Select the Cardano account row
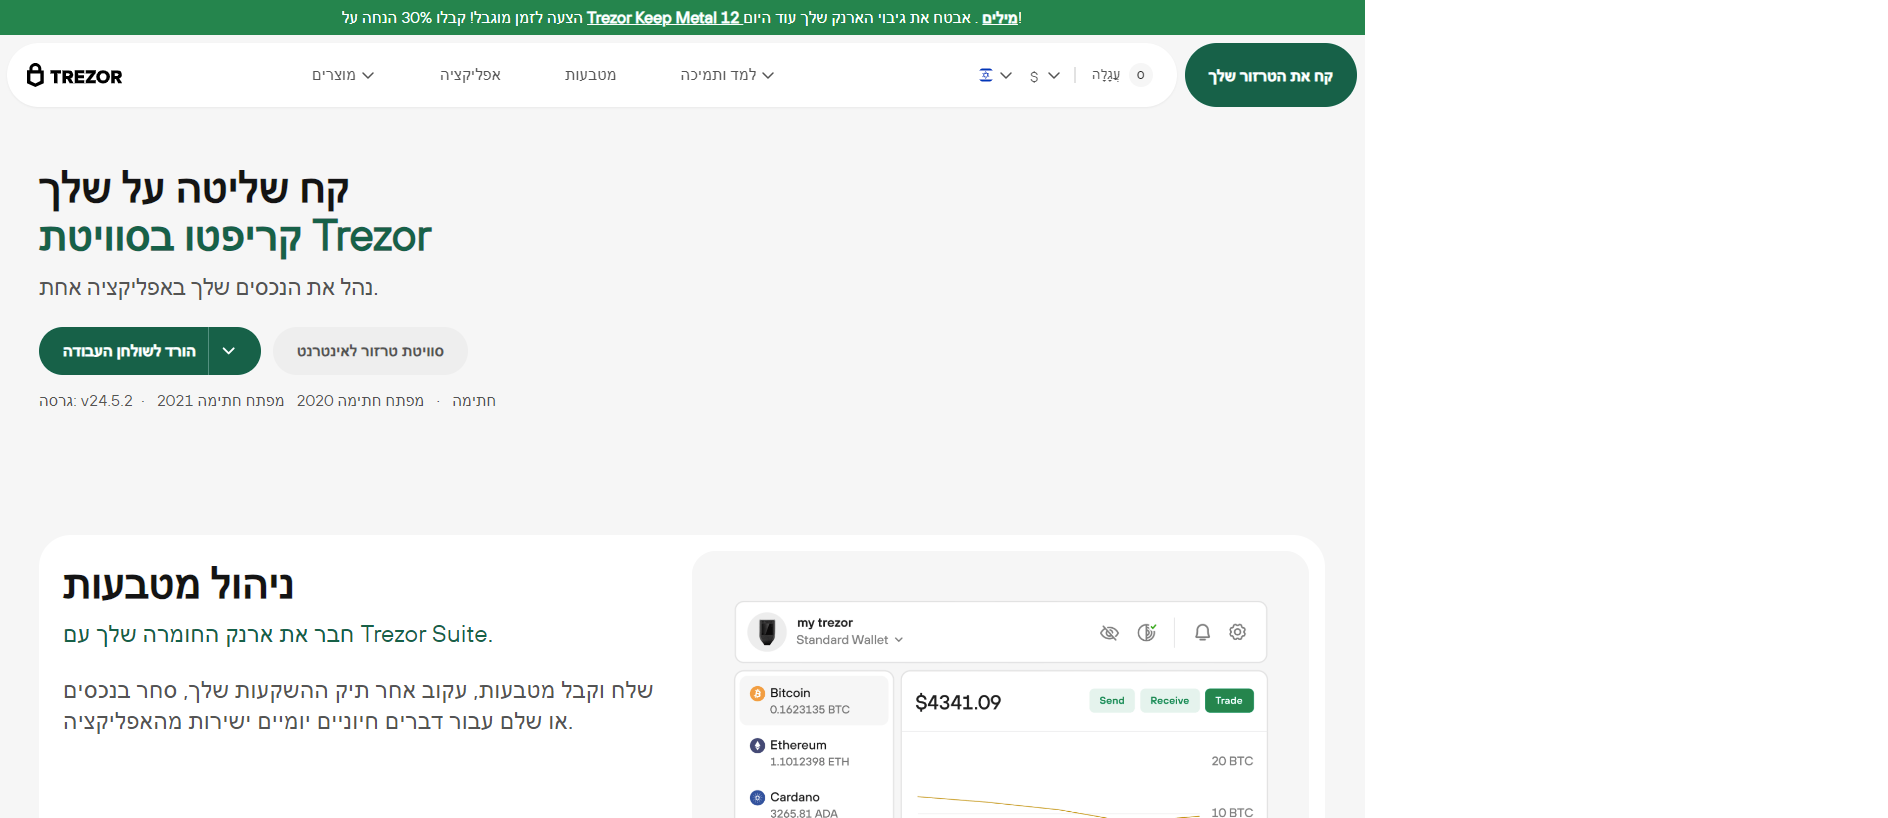Screen dimensions: 1888x818 click(814, 802)
